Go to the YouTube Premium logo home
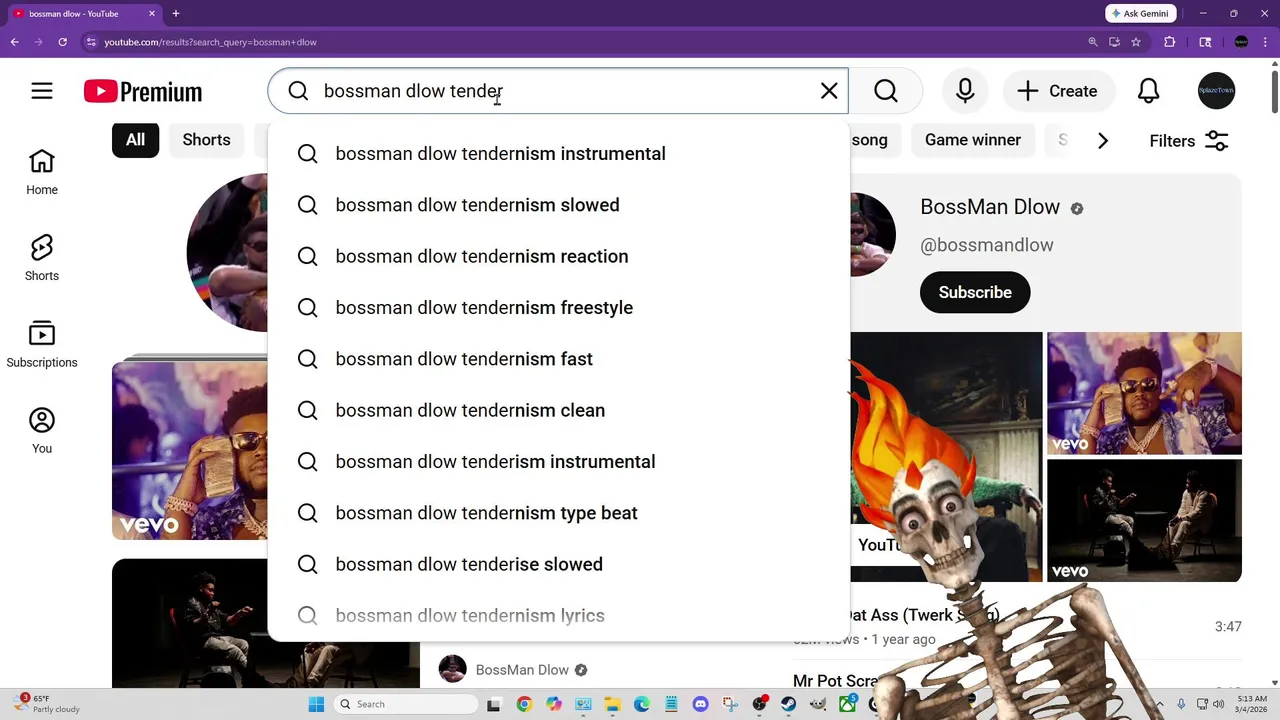Viewport: 1280px width, 720px height. click(x=143, y=92)
